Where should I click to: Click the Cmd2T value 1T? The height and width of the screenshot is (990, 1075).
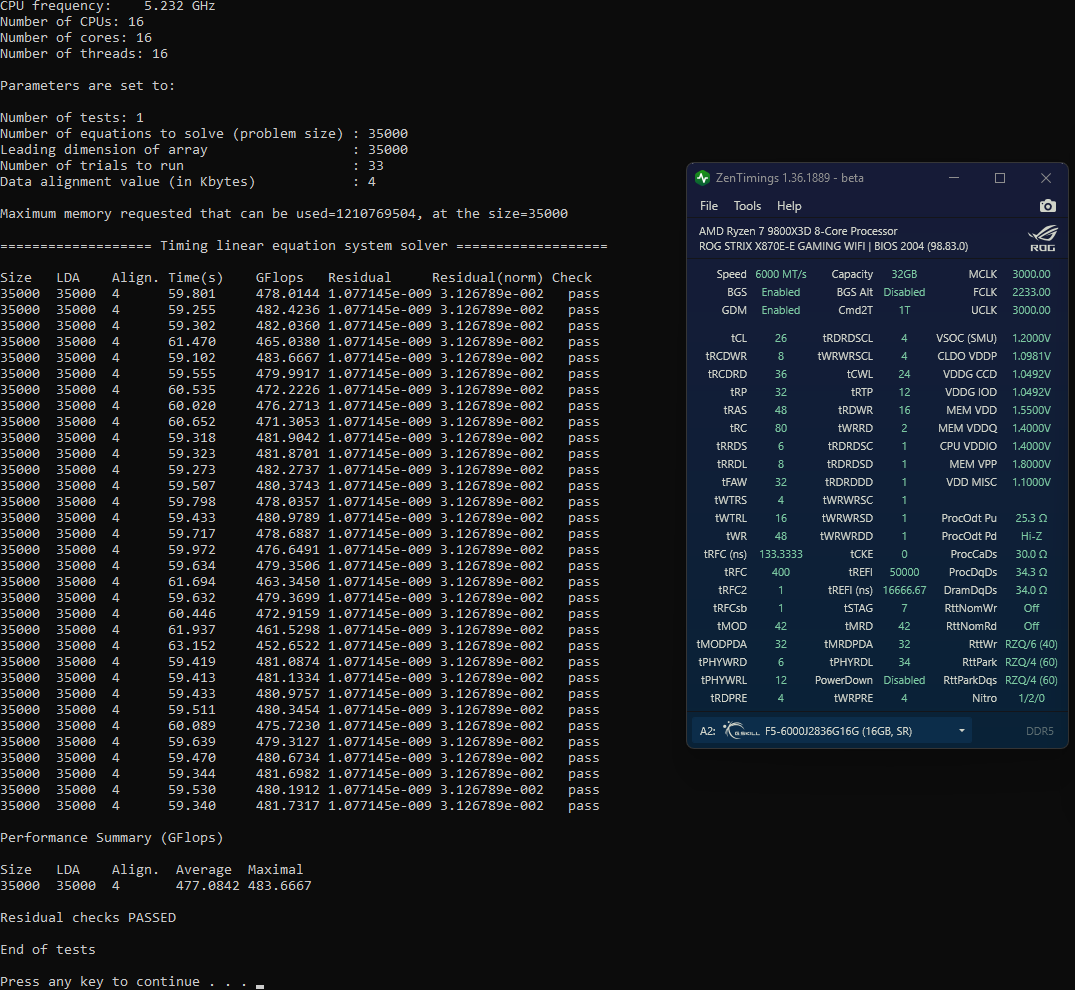click(904, 310)
